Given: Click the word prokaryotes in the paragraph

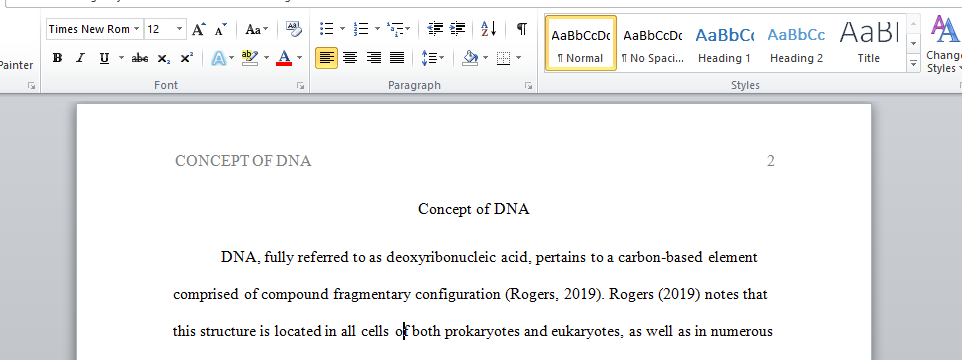Looking at the screenshot, I should [482, 332].
